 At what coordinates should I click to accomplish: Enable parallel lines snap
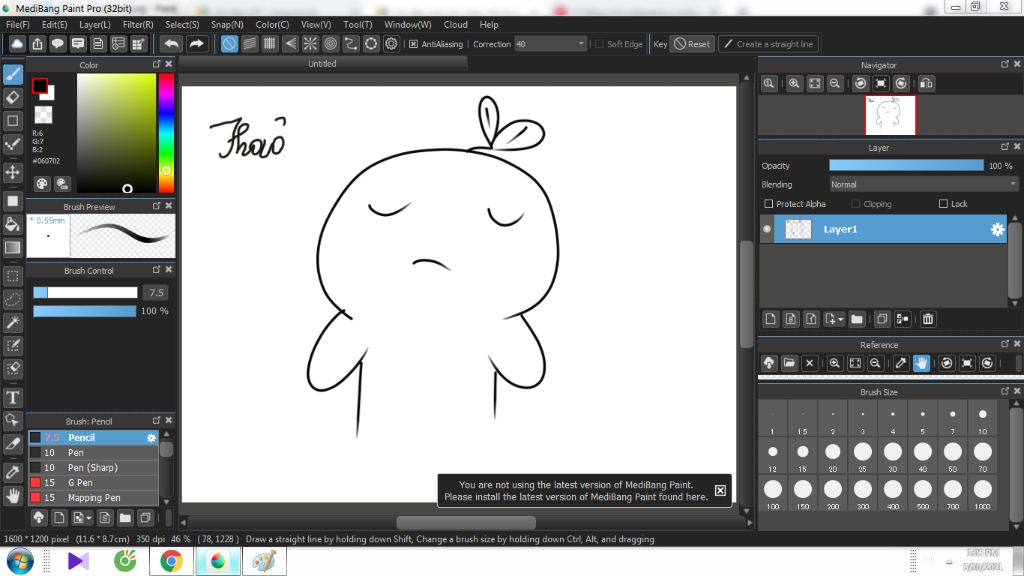[x=249, y=44]
